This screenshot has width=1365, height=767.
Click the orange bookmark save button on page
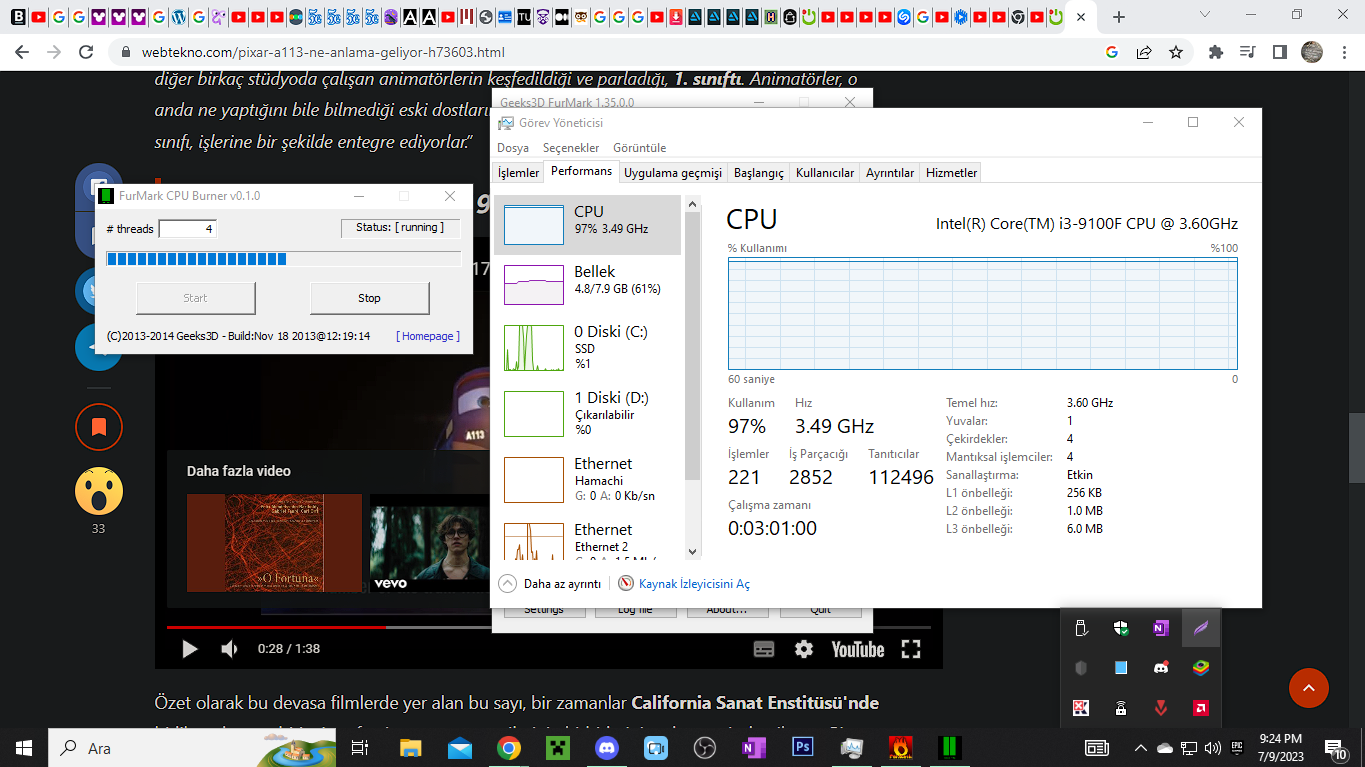tap(99, 428)
